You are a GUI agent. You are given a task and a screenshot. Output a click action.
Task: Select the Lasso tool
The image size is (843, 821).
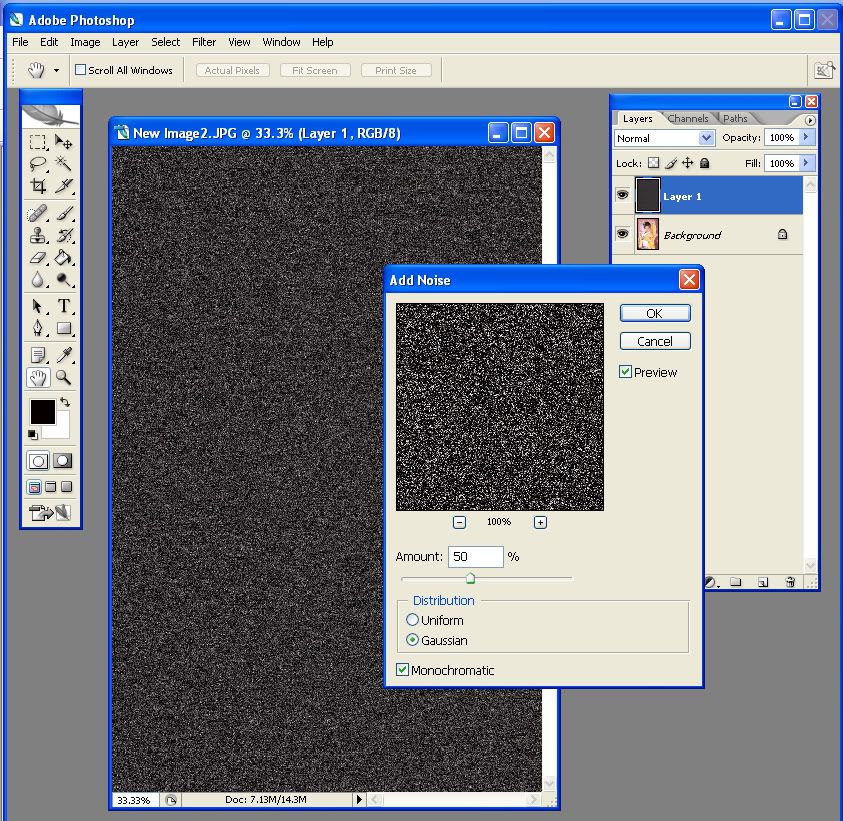click(x=38, y=164)
